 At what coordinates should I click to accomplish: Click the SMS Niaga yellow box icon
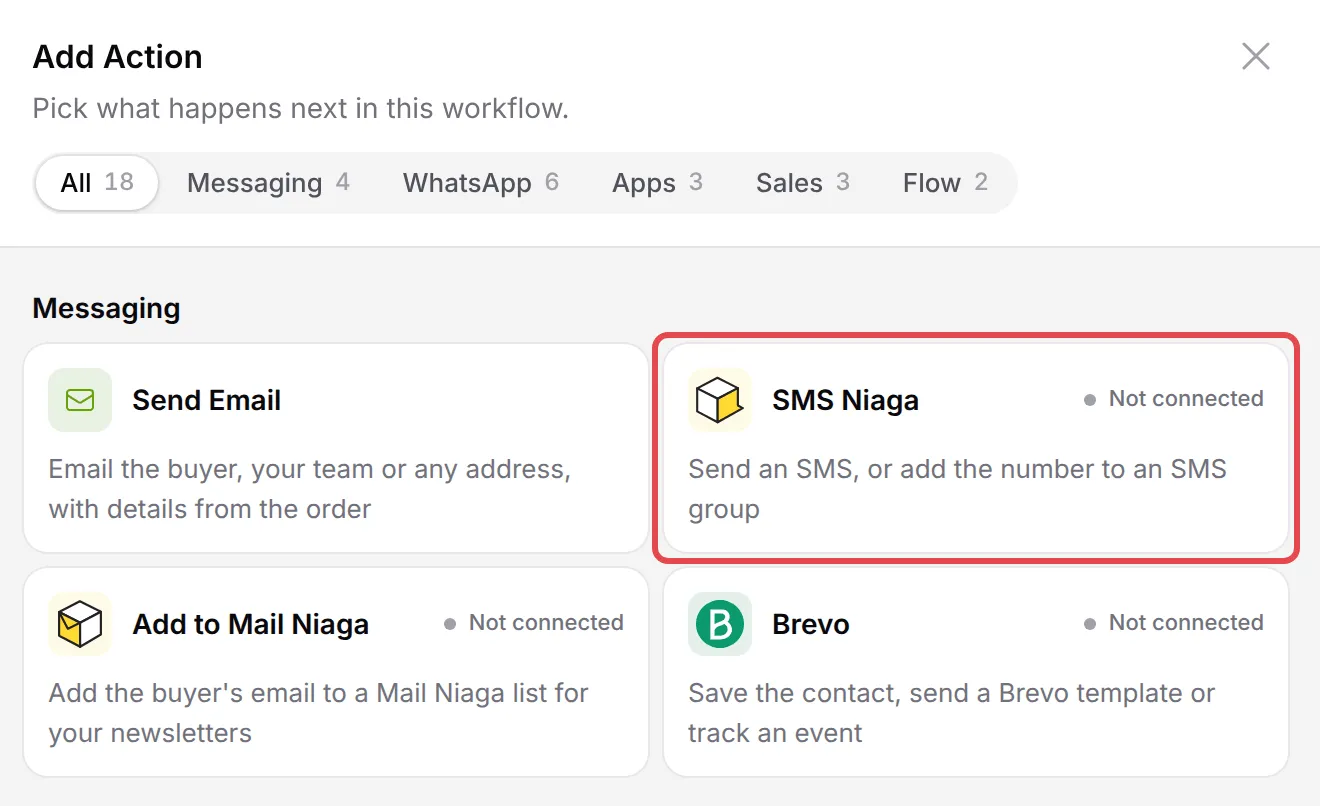tap(720, 400)
